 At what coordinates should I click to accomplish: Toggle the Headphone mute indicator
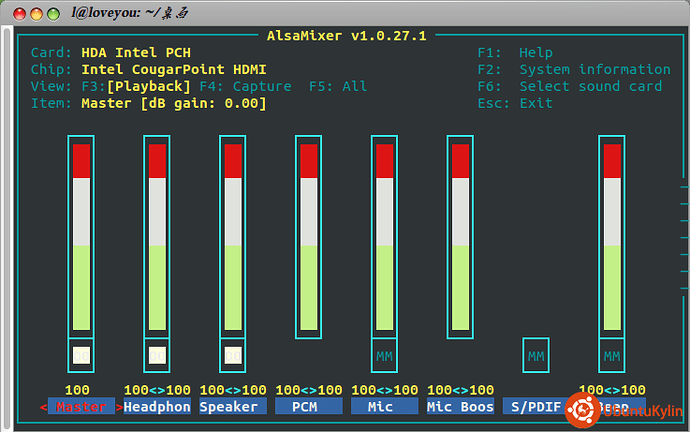click(x=157, y=355)
